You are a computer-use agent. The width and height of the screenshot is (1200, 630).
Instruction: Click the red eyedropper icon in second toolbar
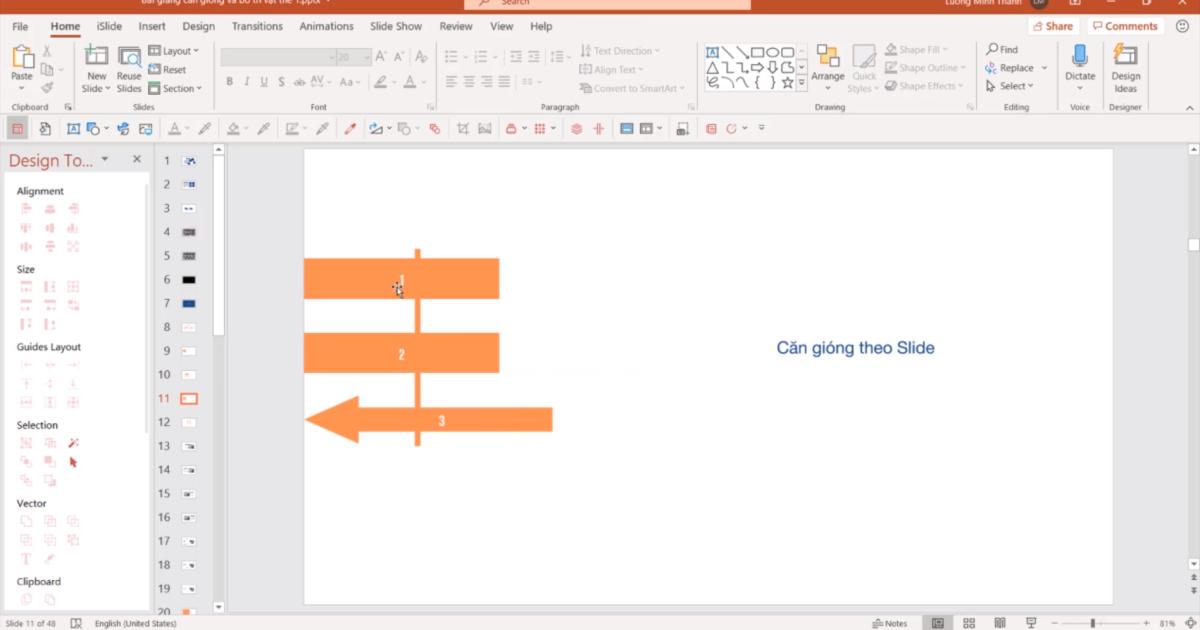pos(350,128)
